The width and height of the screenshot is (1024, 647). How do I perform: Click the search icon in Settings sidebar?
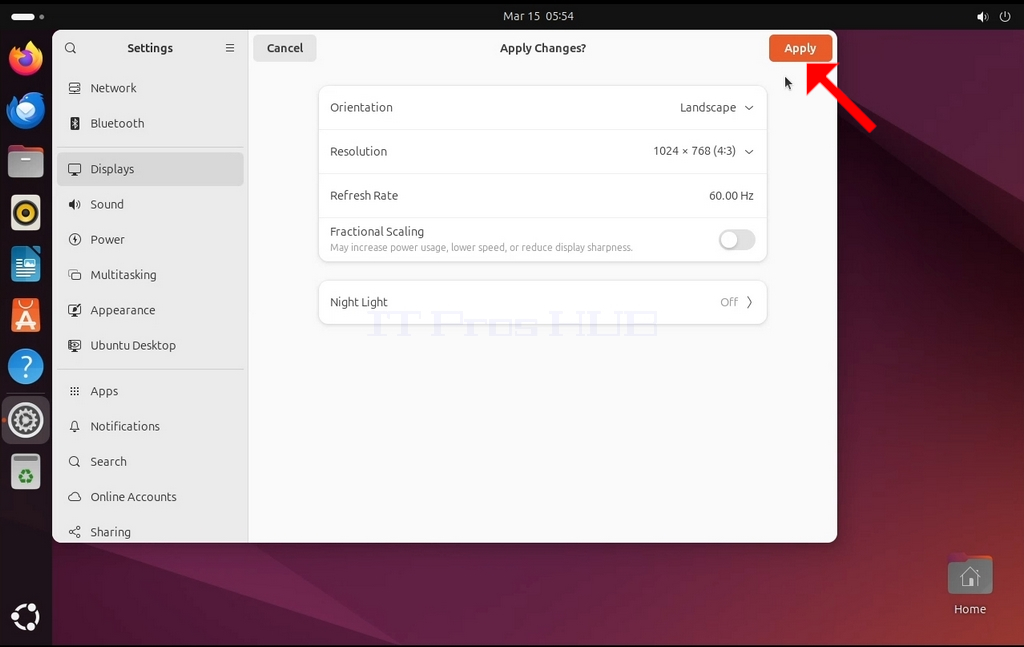[71, 48]
